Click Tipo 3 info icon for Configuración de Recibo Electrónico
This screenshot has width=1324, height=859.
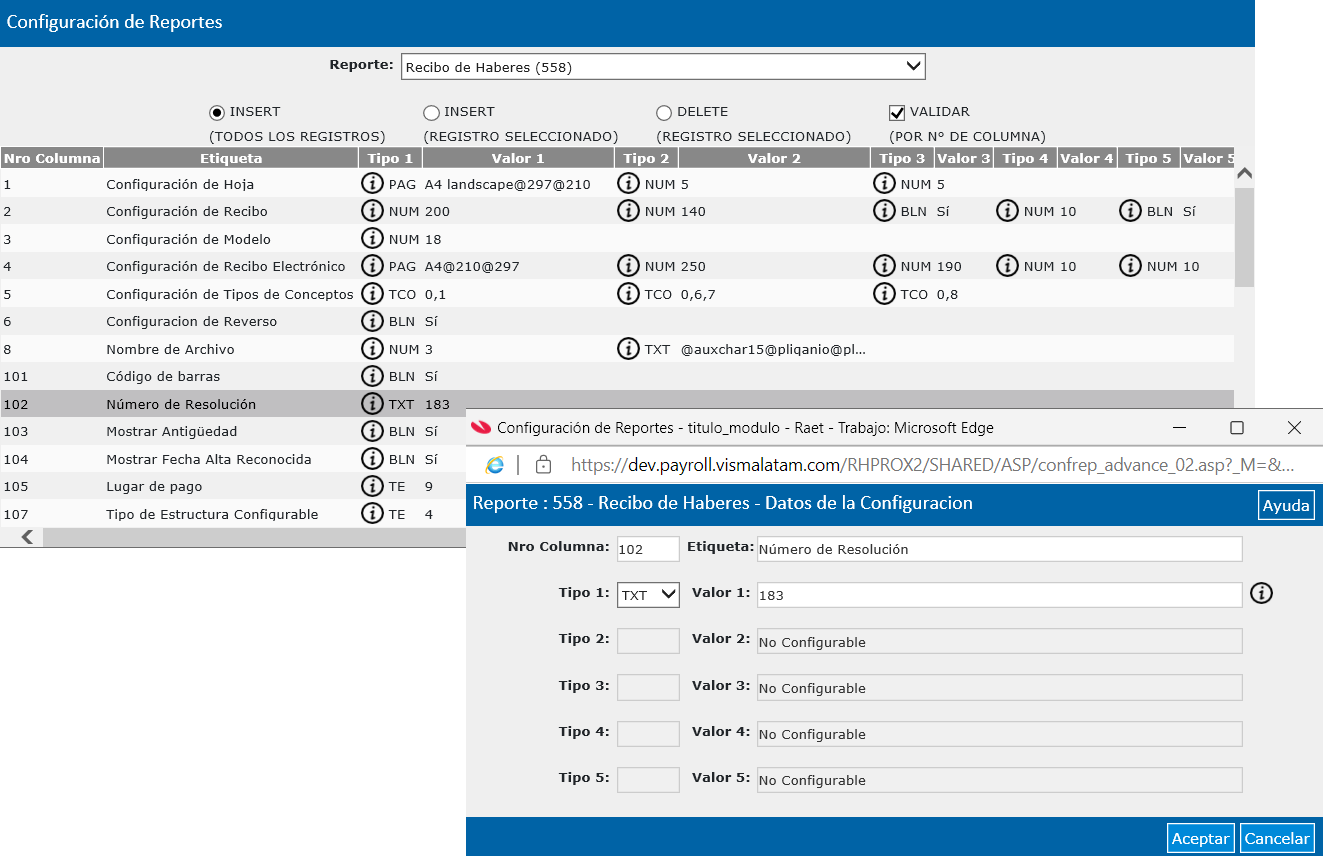pos(884,266)
